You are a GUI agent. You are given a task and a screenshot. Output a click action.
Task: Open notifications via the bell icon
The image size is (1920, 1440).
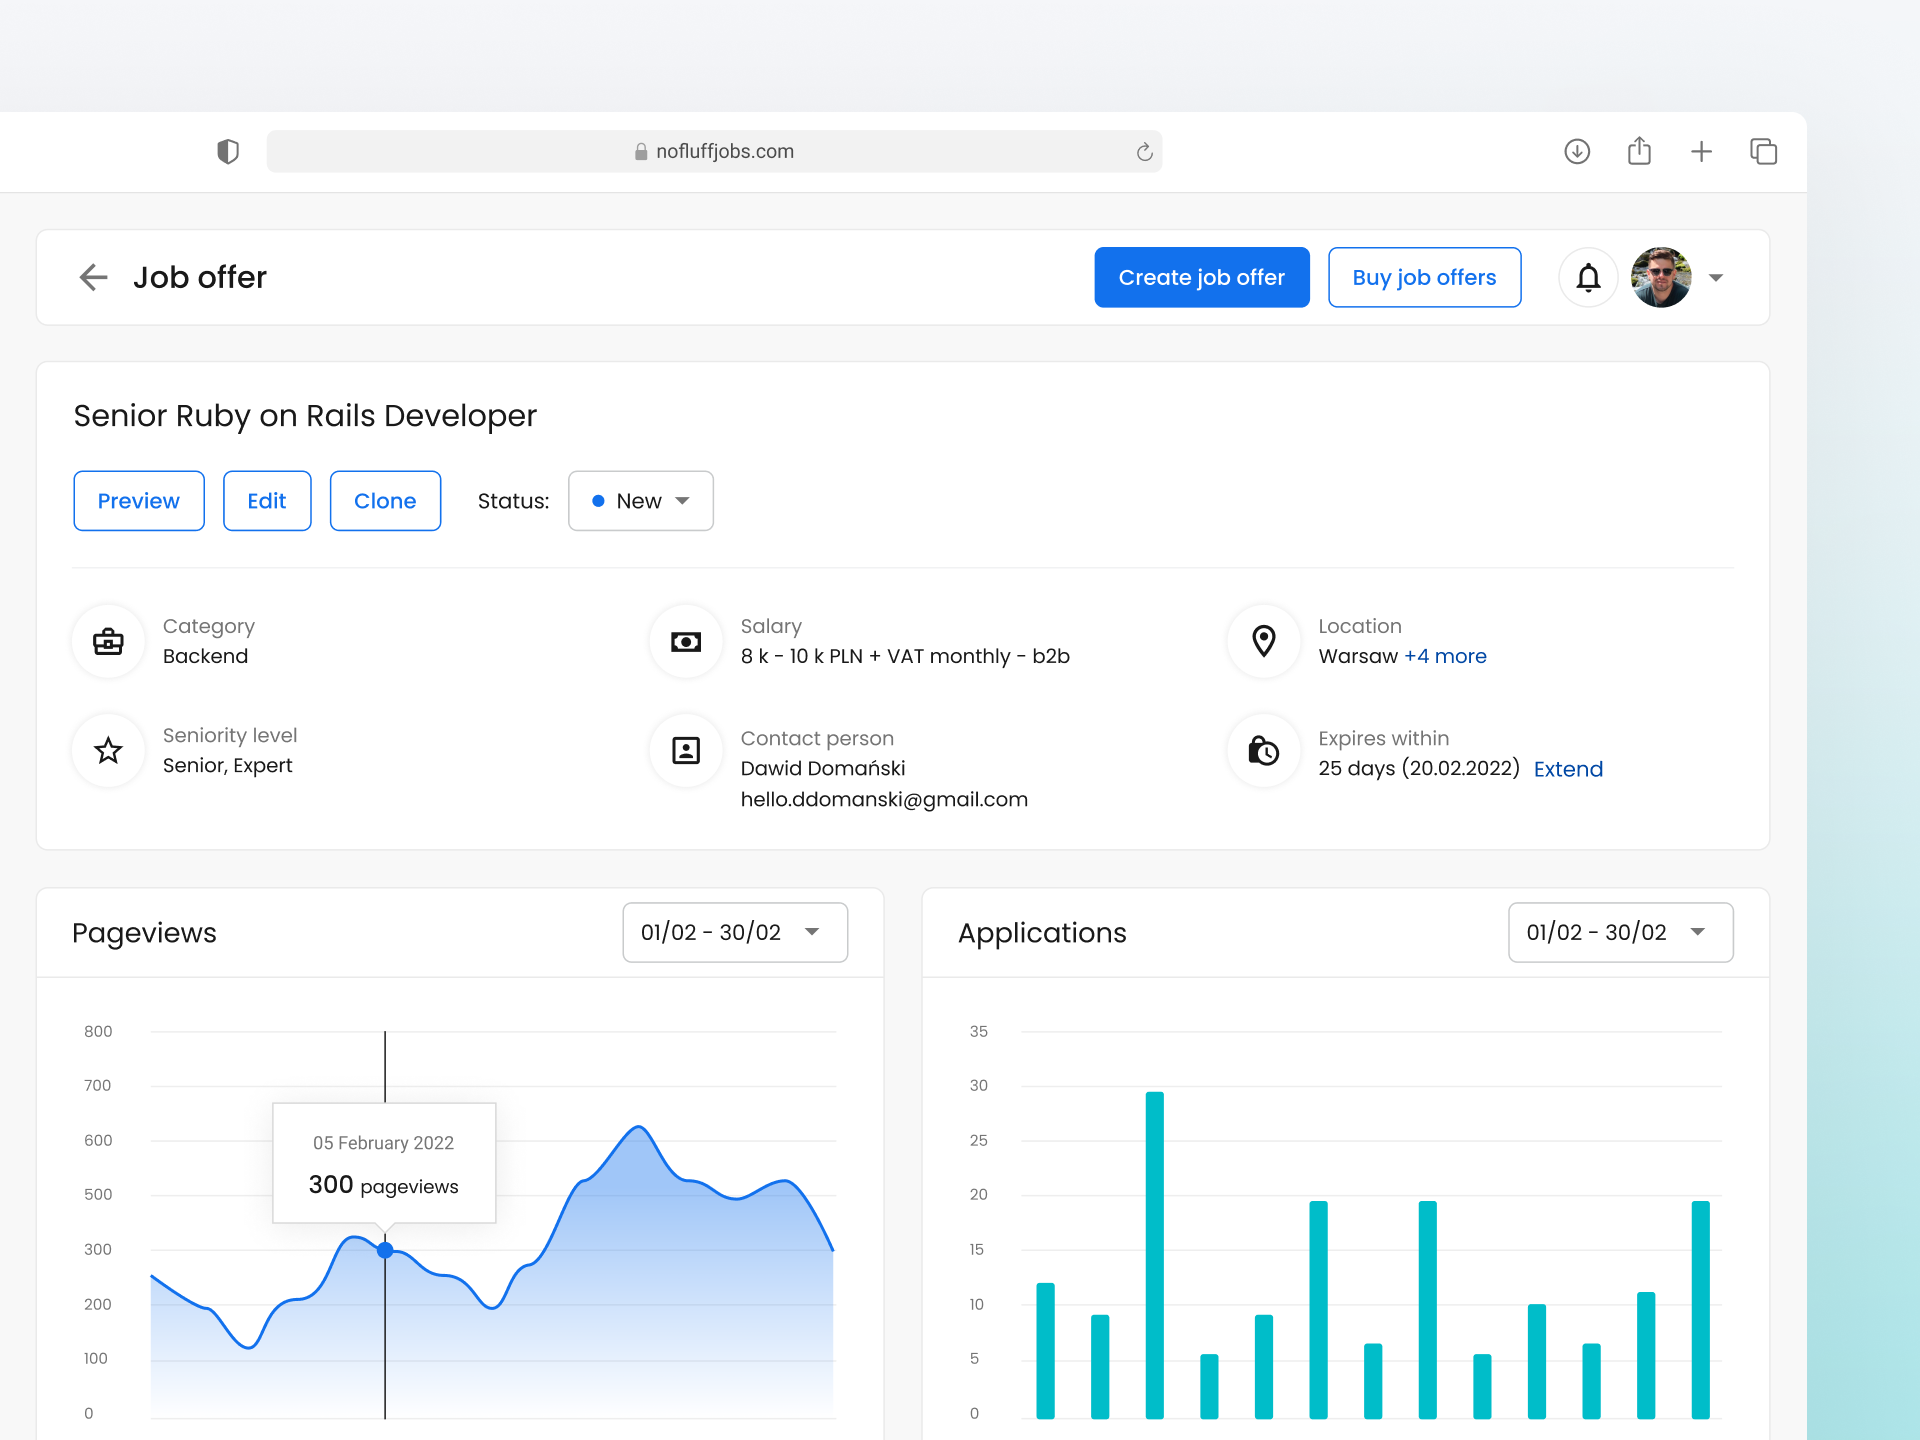[x=1588, y=277]
